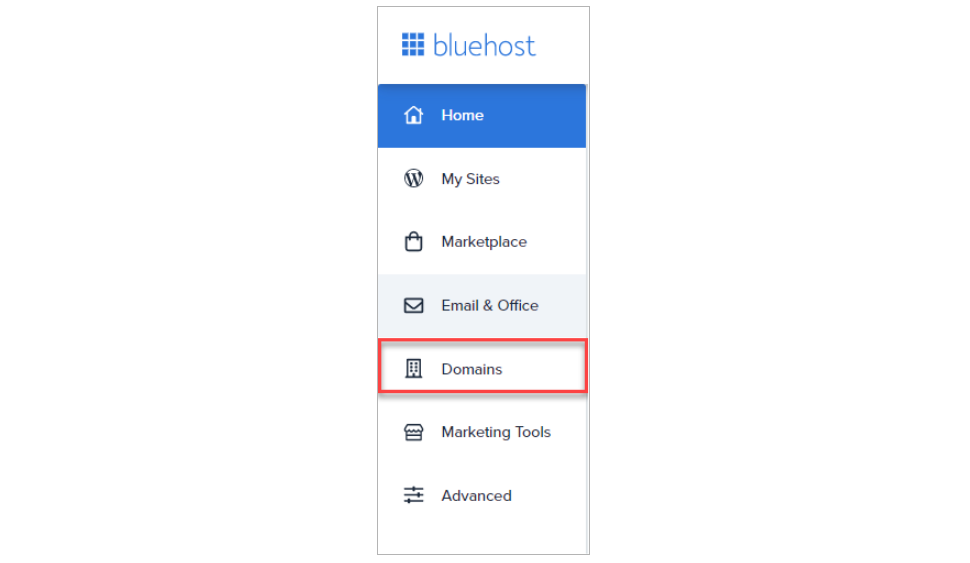Click the envelope Email & Office icon
This screenshot has width=970, height=563.
coord(413,306)
